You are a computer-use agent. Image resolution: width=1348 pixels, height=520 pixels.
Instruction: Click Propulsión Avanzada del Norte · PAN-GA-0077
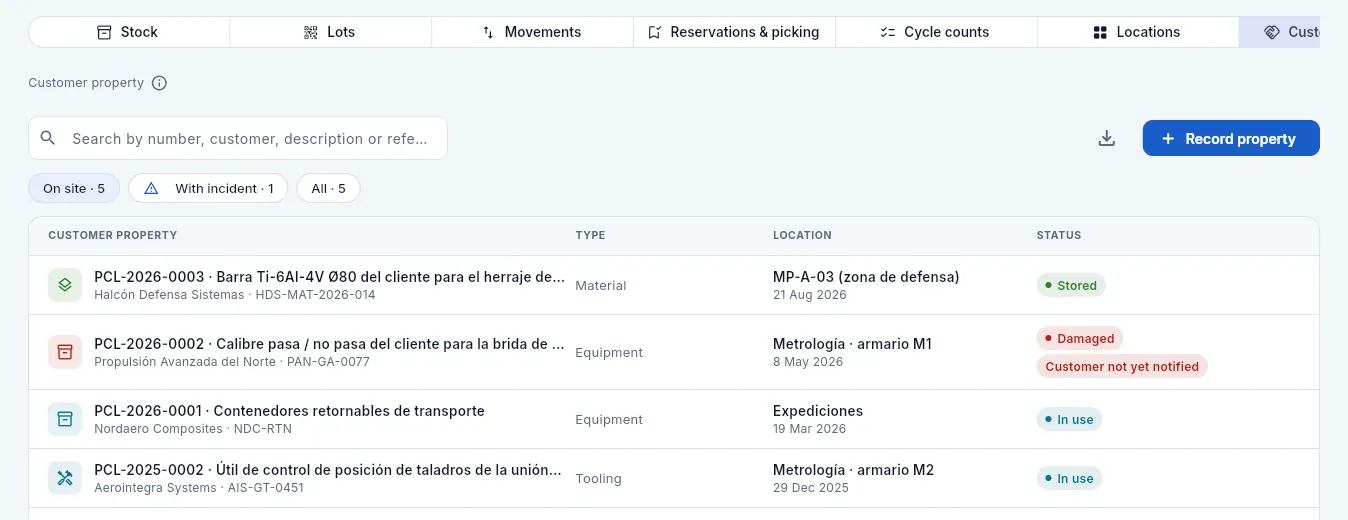pos(232,362)
